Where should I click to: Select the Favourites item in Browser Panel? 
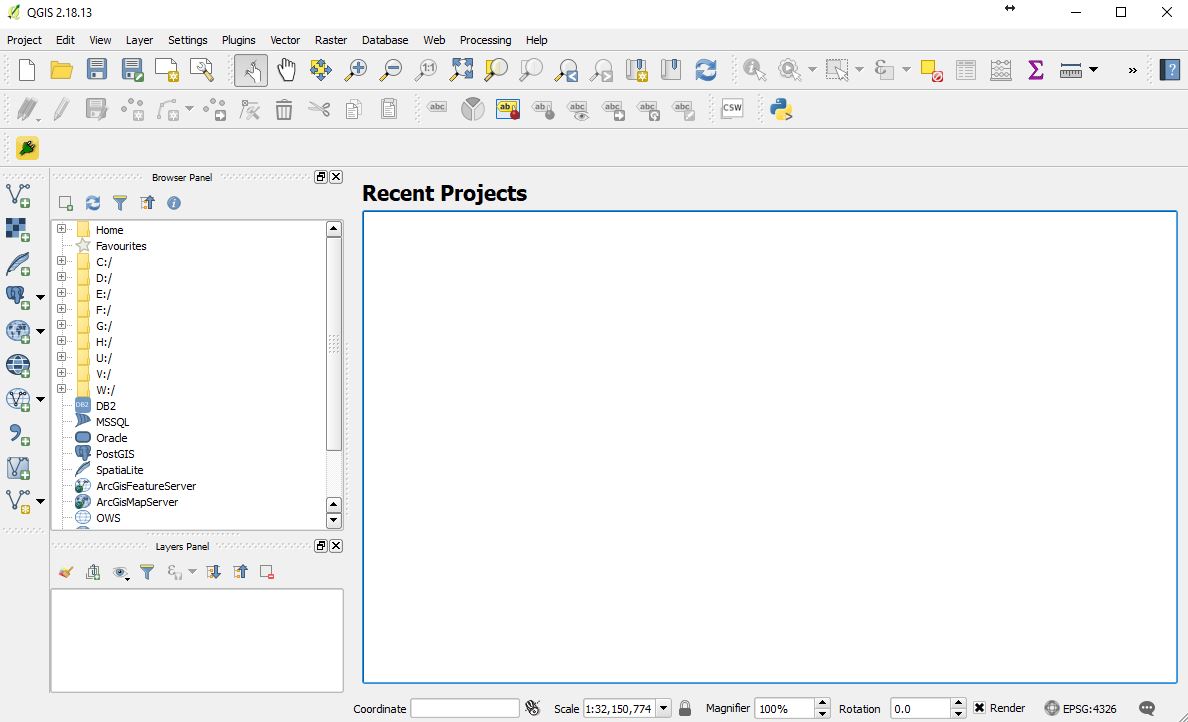121,245
